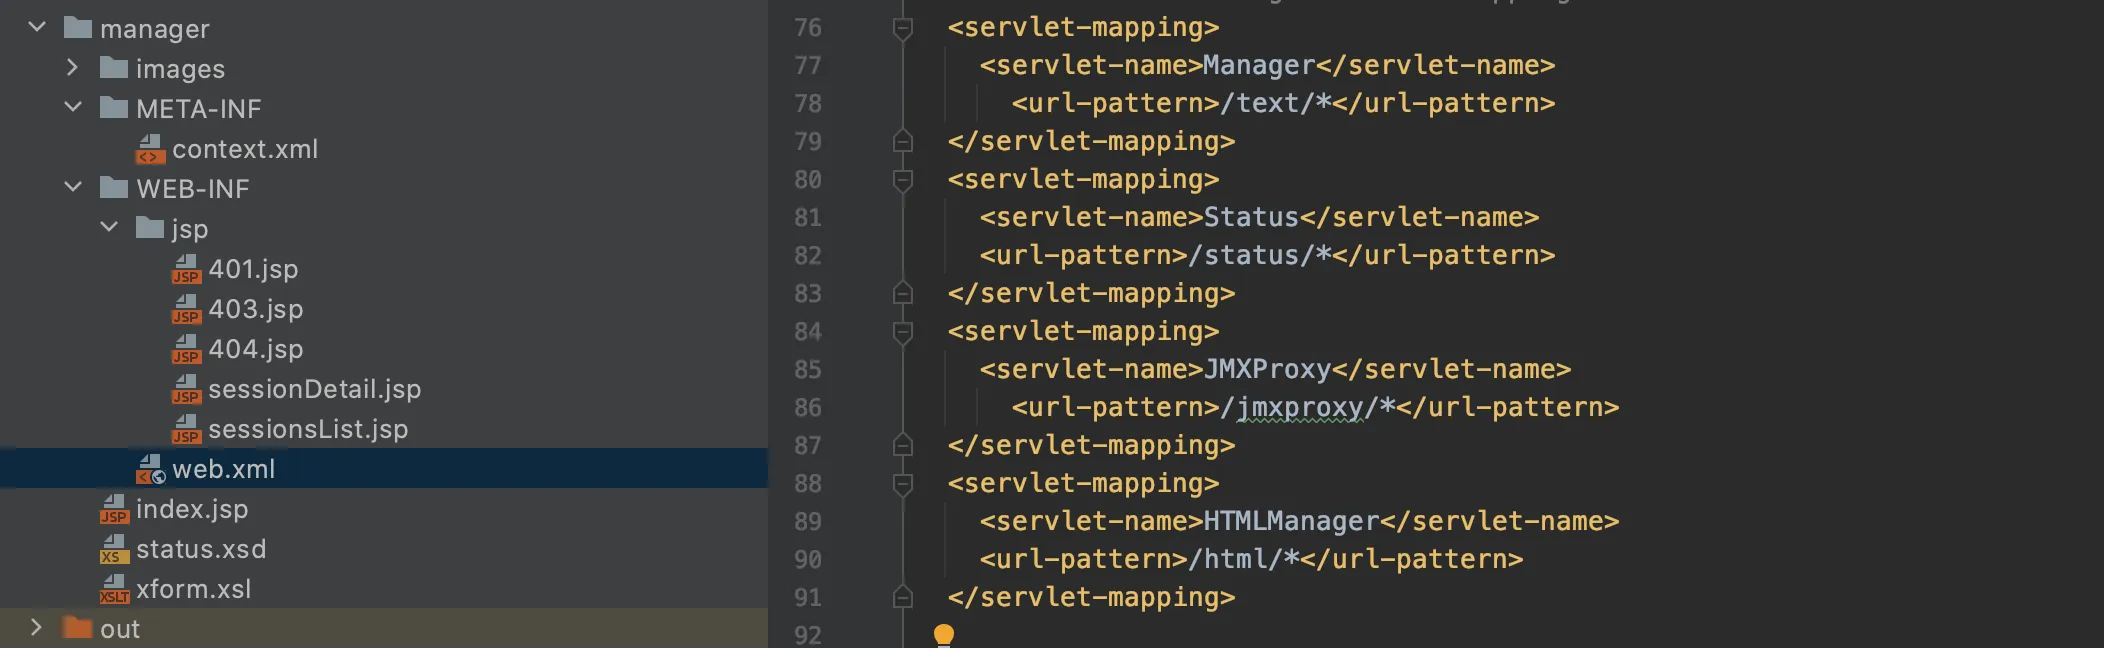The height and width of the screenshot is (648, 2104).
Task: Click the index.jsp file icon
Action: point(114,508)
